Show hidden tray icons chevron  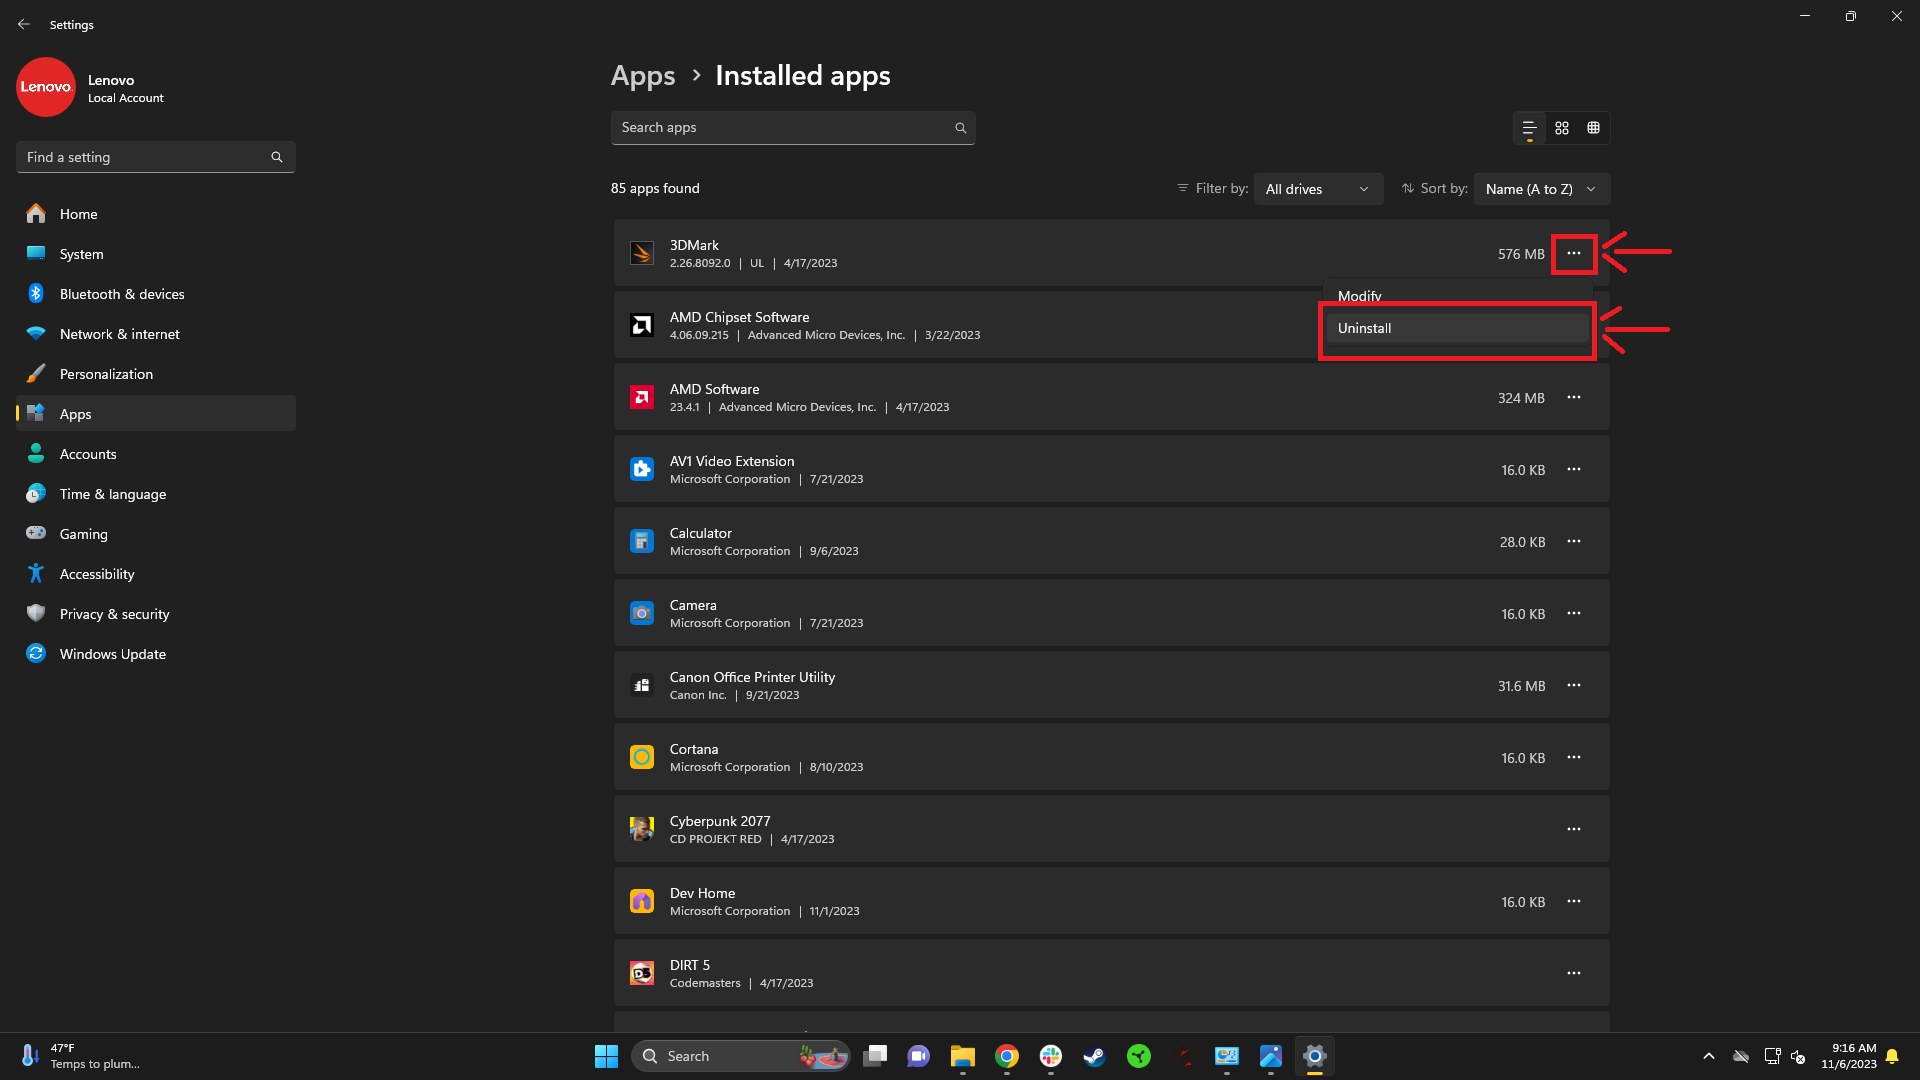coord(1709,1056)
